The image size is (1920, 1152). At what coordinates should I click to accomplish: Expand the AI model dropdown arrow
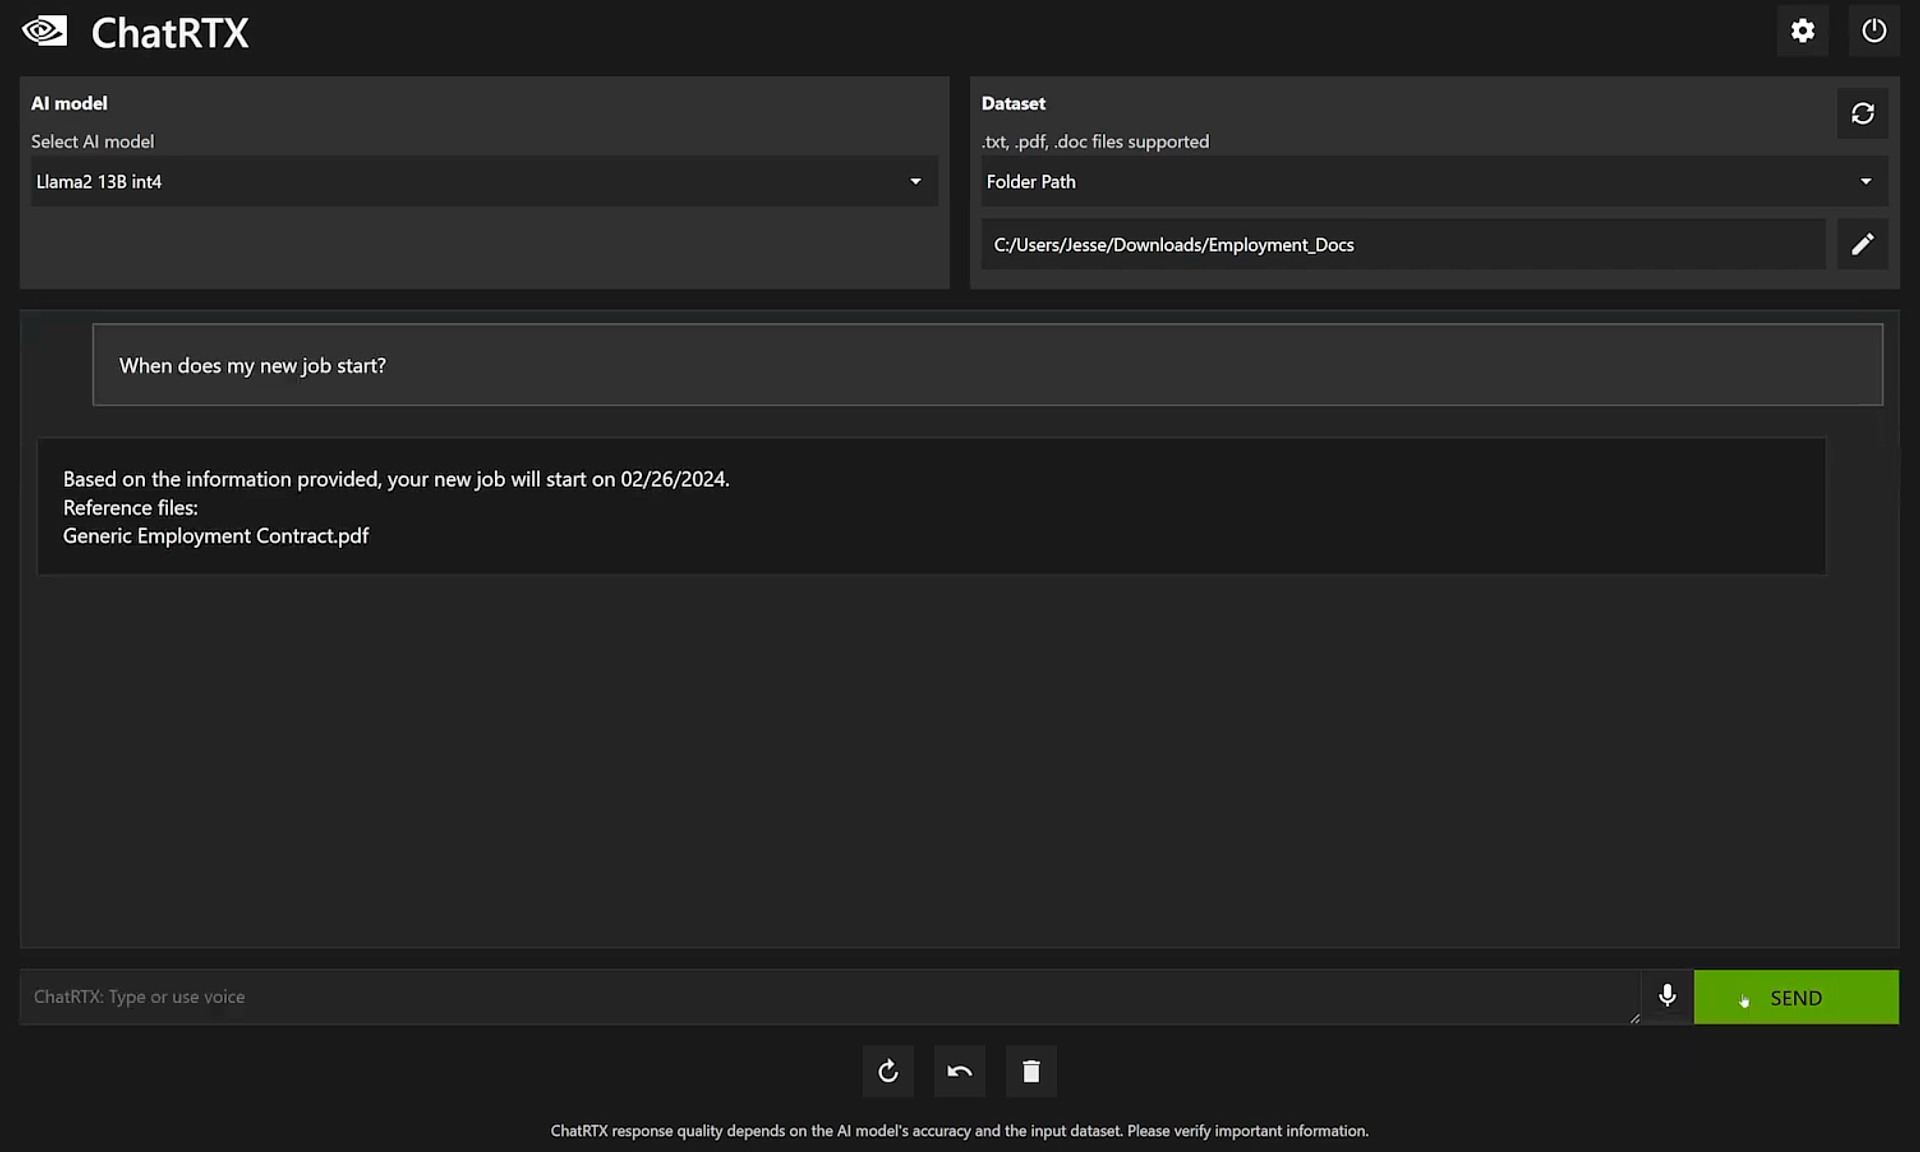[x=915, y=182]
